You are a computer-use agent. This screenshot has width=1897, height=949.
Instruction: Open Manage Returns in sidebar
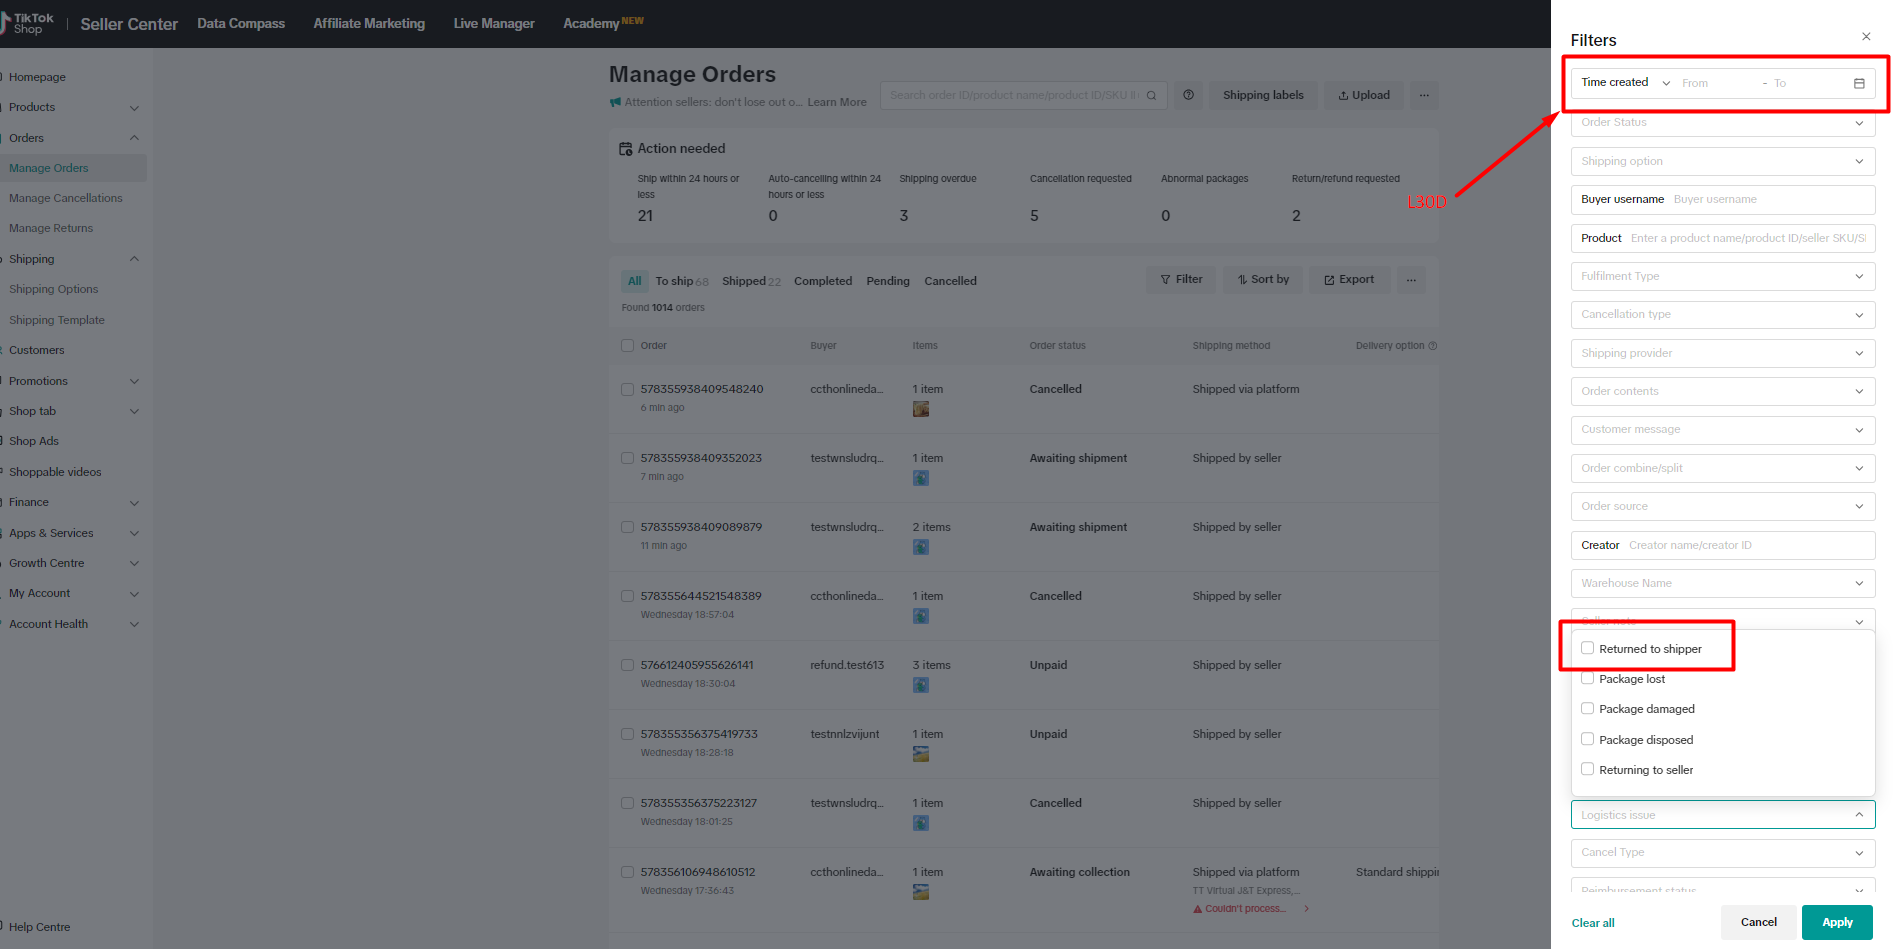tap(51, 228)
